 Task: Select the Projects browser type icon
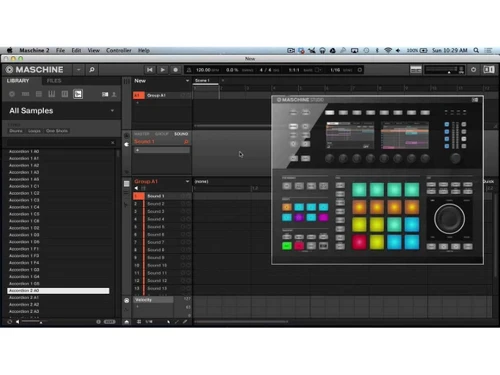point(12,94)
